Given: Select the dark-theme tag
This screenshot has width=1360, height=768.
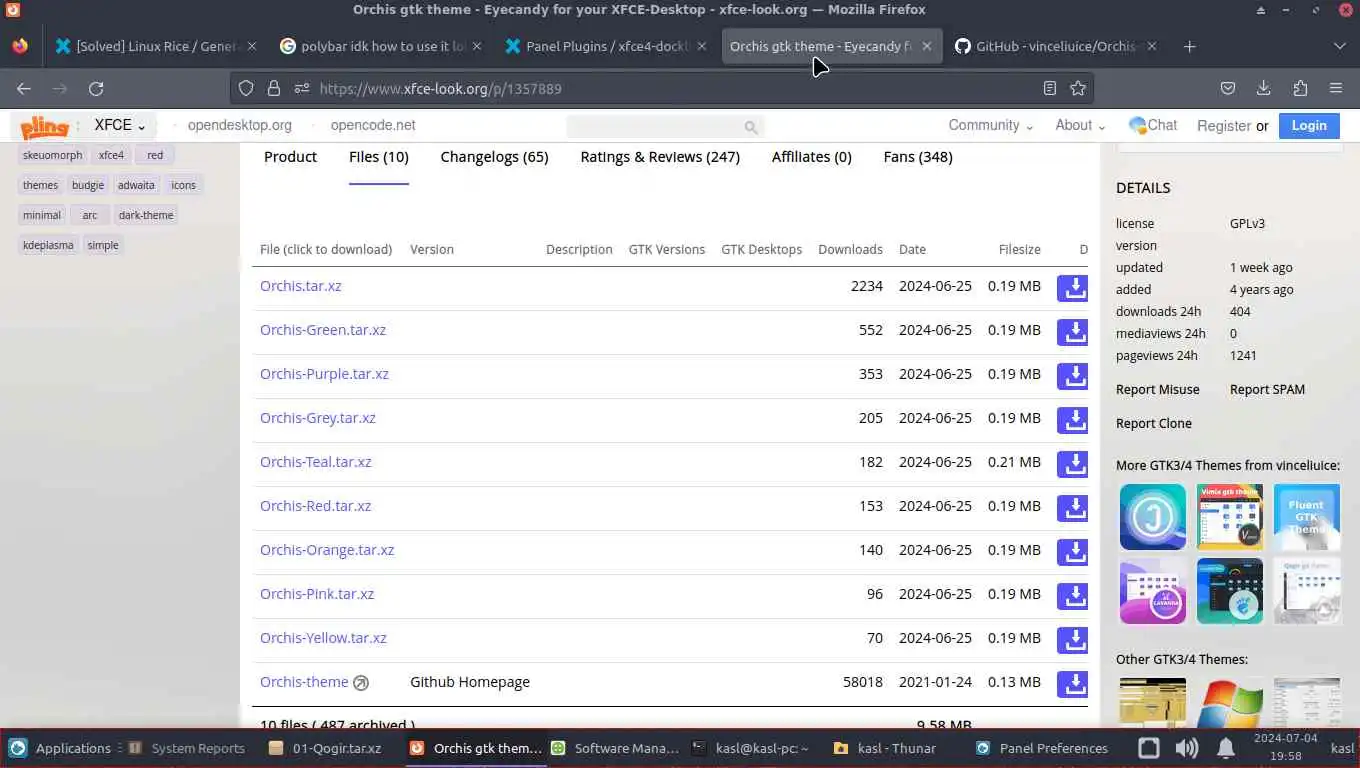Looking at the screenshot, I should (146, 215).
